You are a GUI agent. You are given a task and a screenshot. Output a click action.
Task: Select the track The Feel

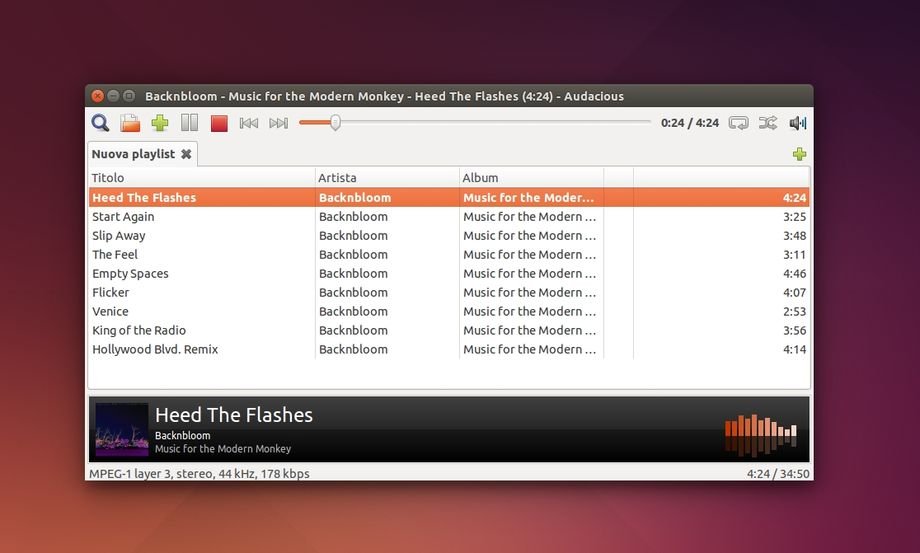pyautogui.click(x=449, y=255)
